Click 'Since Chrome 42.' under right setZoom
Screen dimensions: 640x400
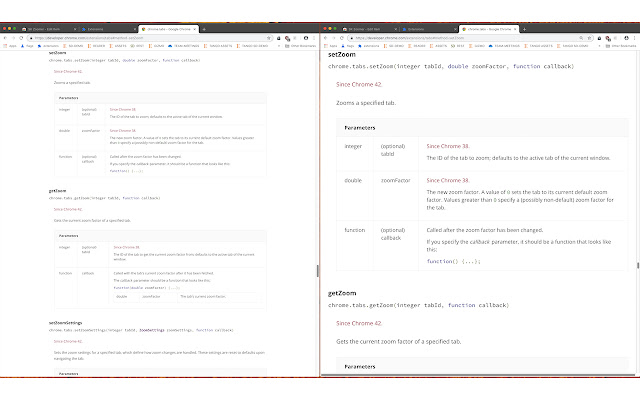click(359, 84)
